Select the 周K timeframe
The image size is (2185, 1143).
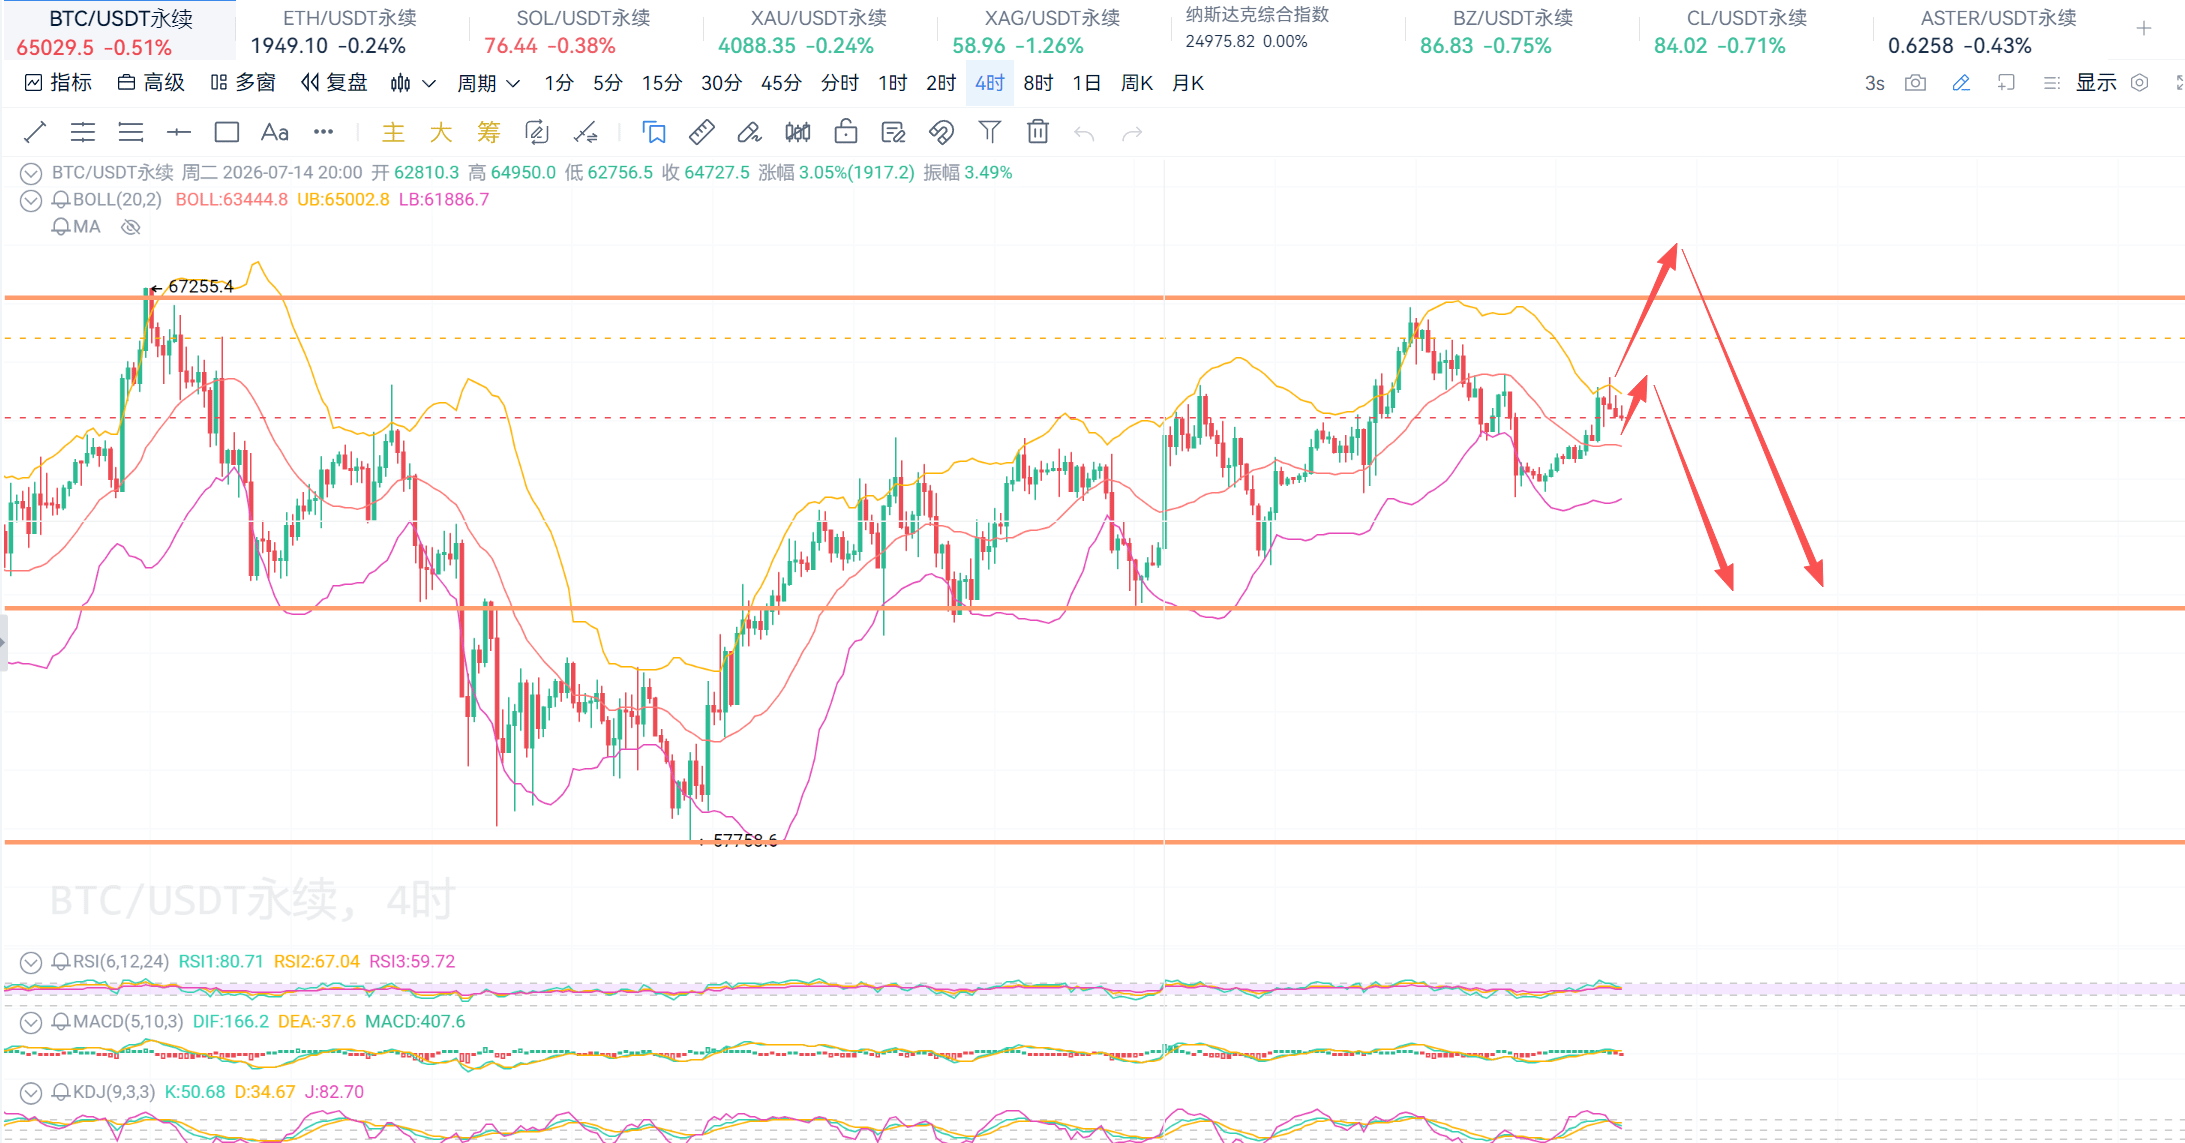tap(1137, 83)
